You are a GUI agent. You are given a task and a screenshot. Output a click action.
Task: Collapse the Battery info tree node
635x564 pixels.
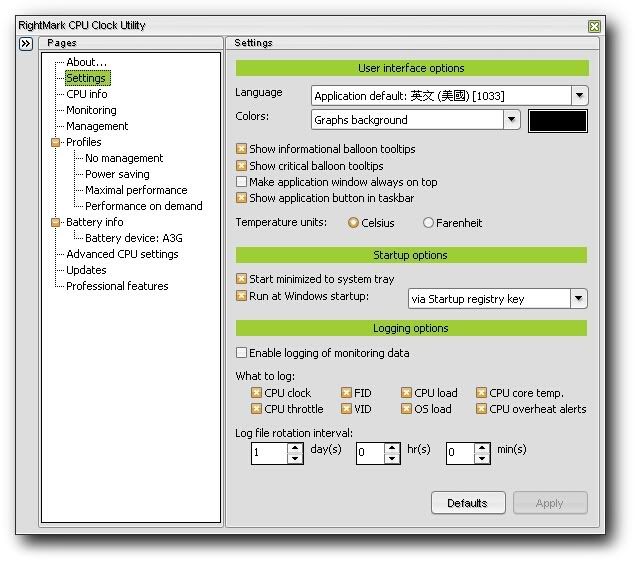(55, 222)
